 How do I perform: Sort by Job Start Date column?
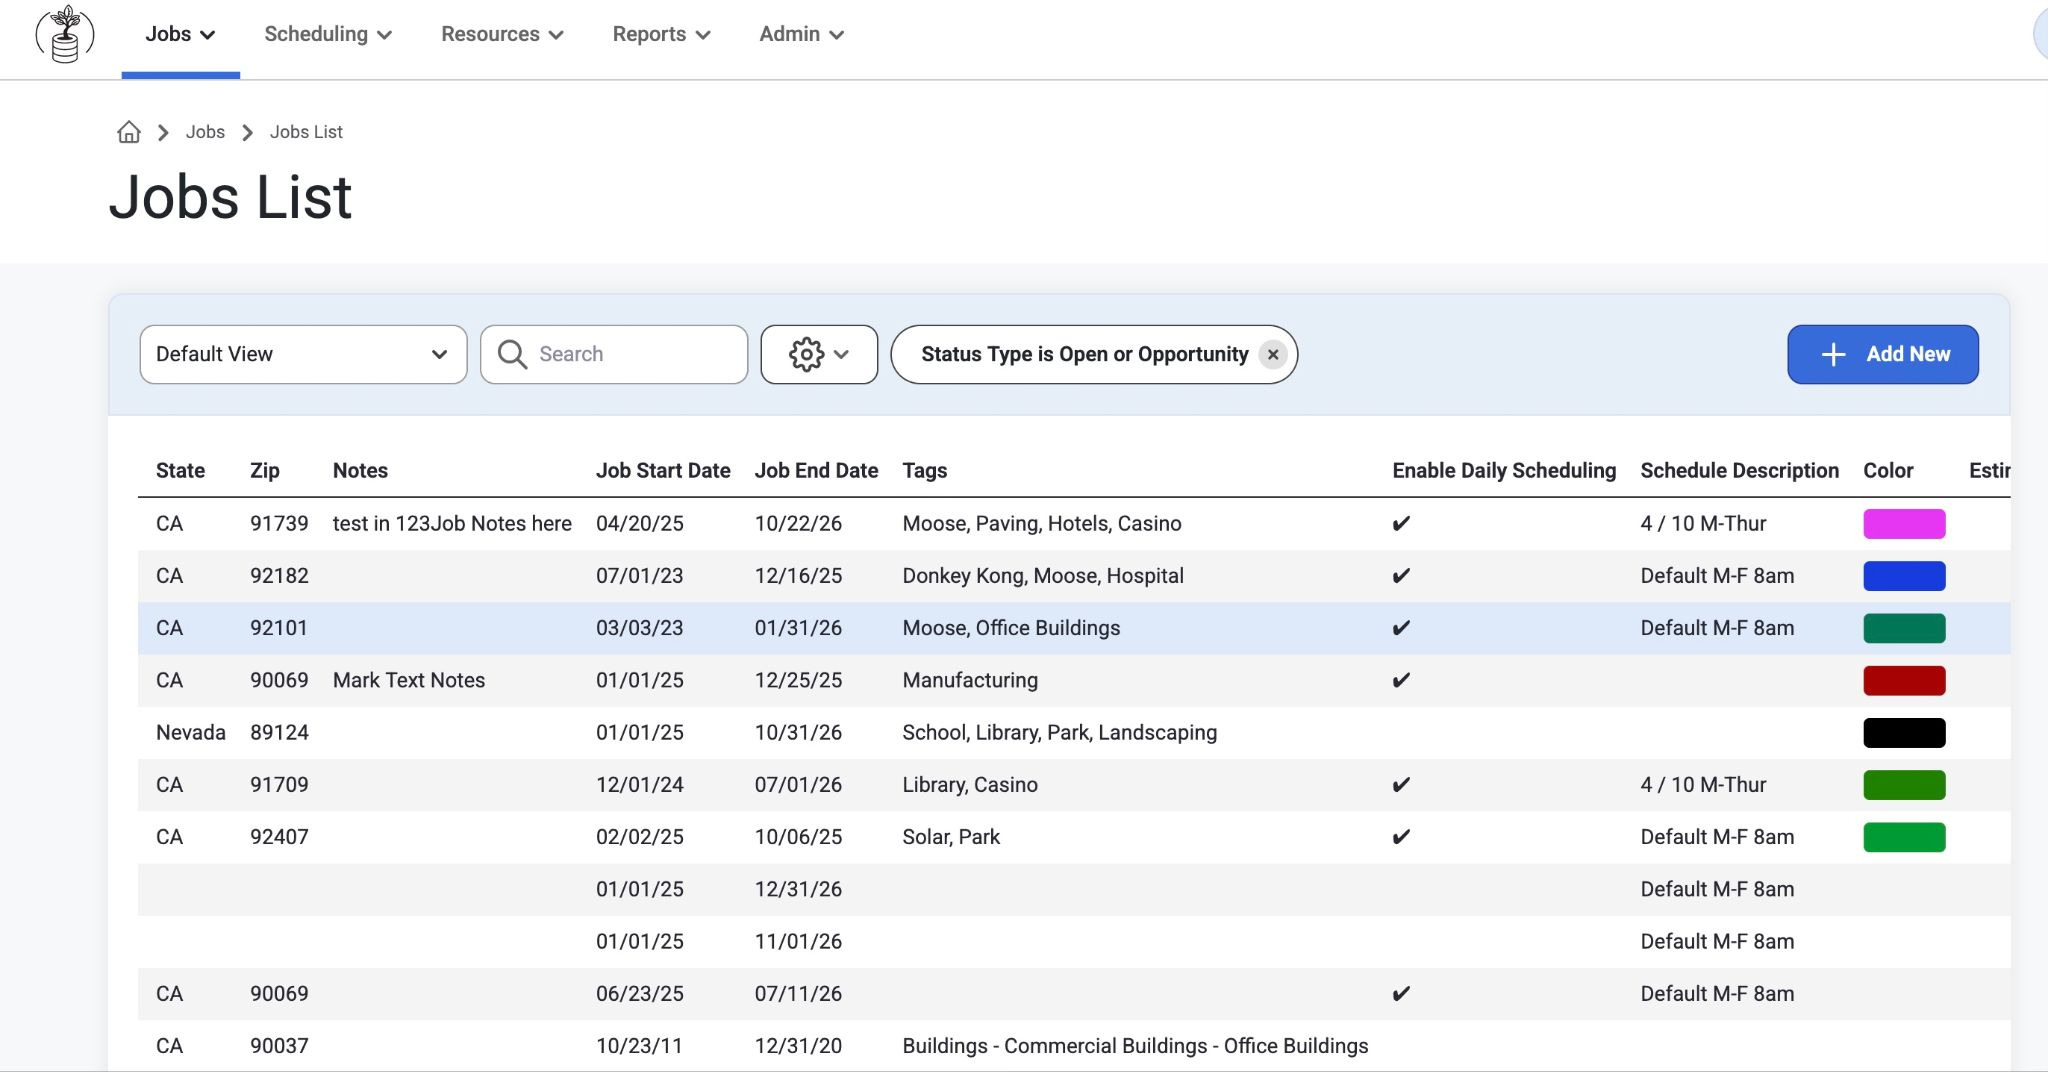click(x=663, y=471)
